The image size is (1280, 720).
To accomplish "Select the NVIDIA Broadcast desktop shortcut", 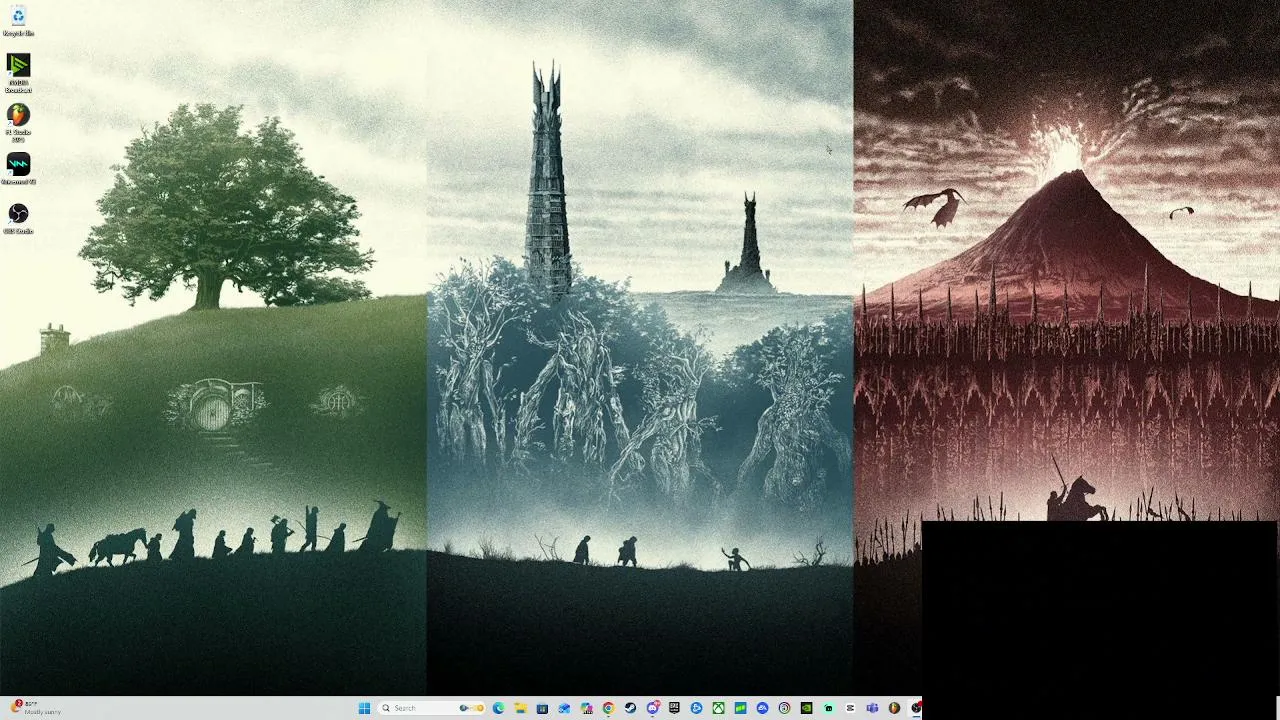I will point(18,72).
